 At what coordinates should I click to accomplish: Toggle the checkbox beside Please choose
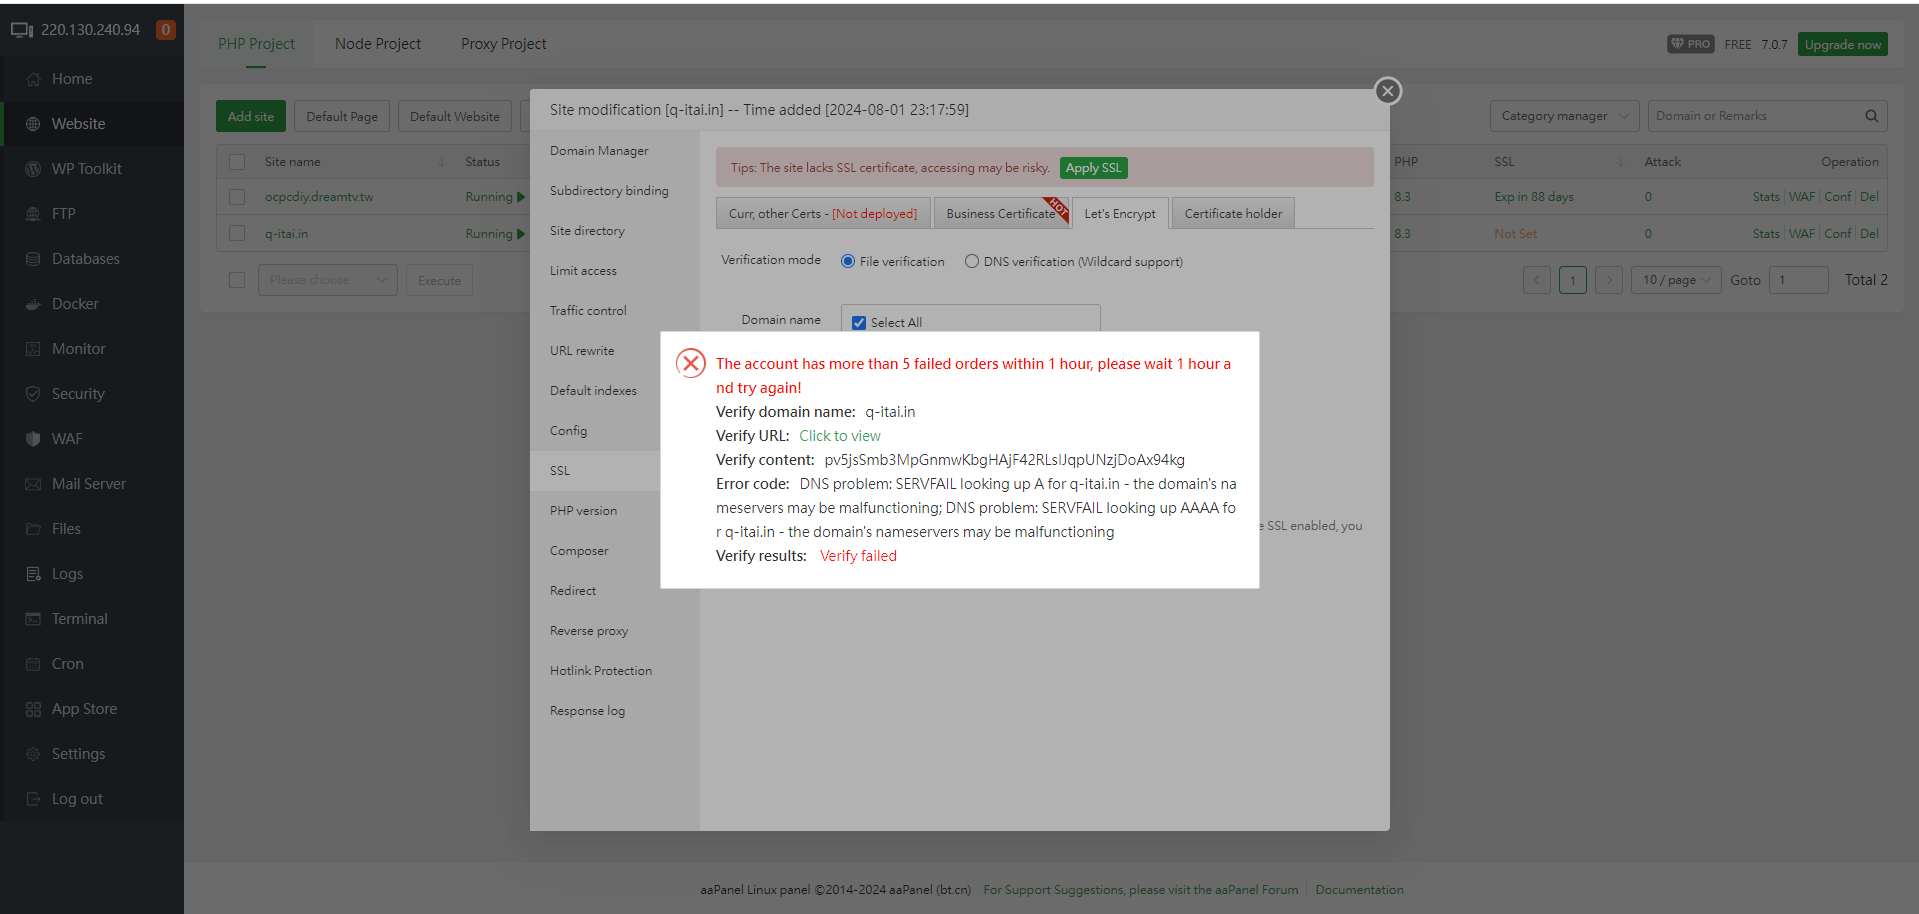[237, 280]
